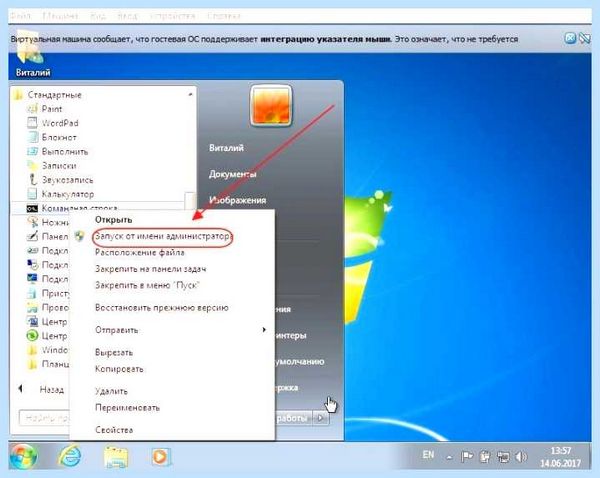The image size is (600, 478).
Task: Open Свойства from context menu
Action: [114, 430]
